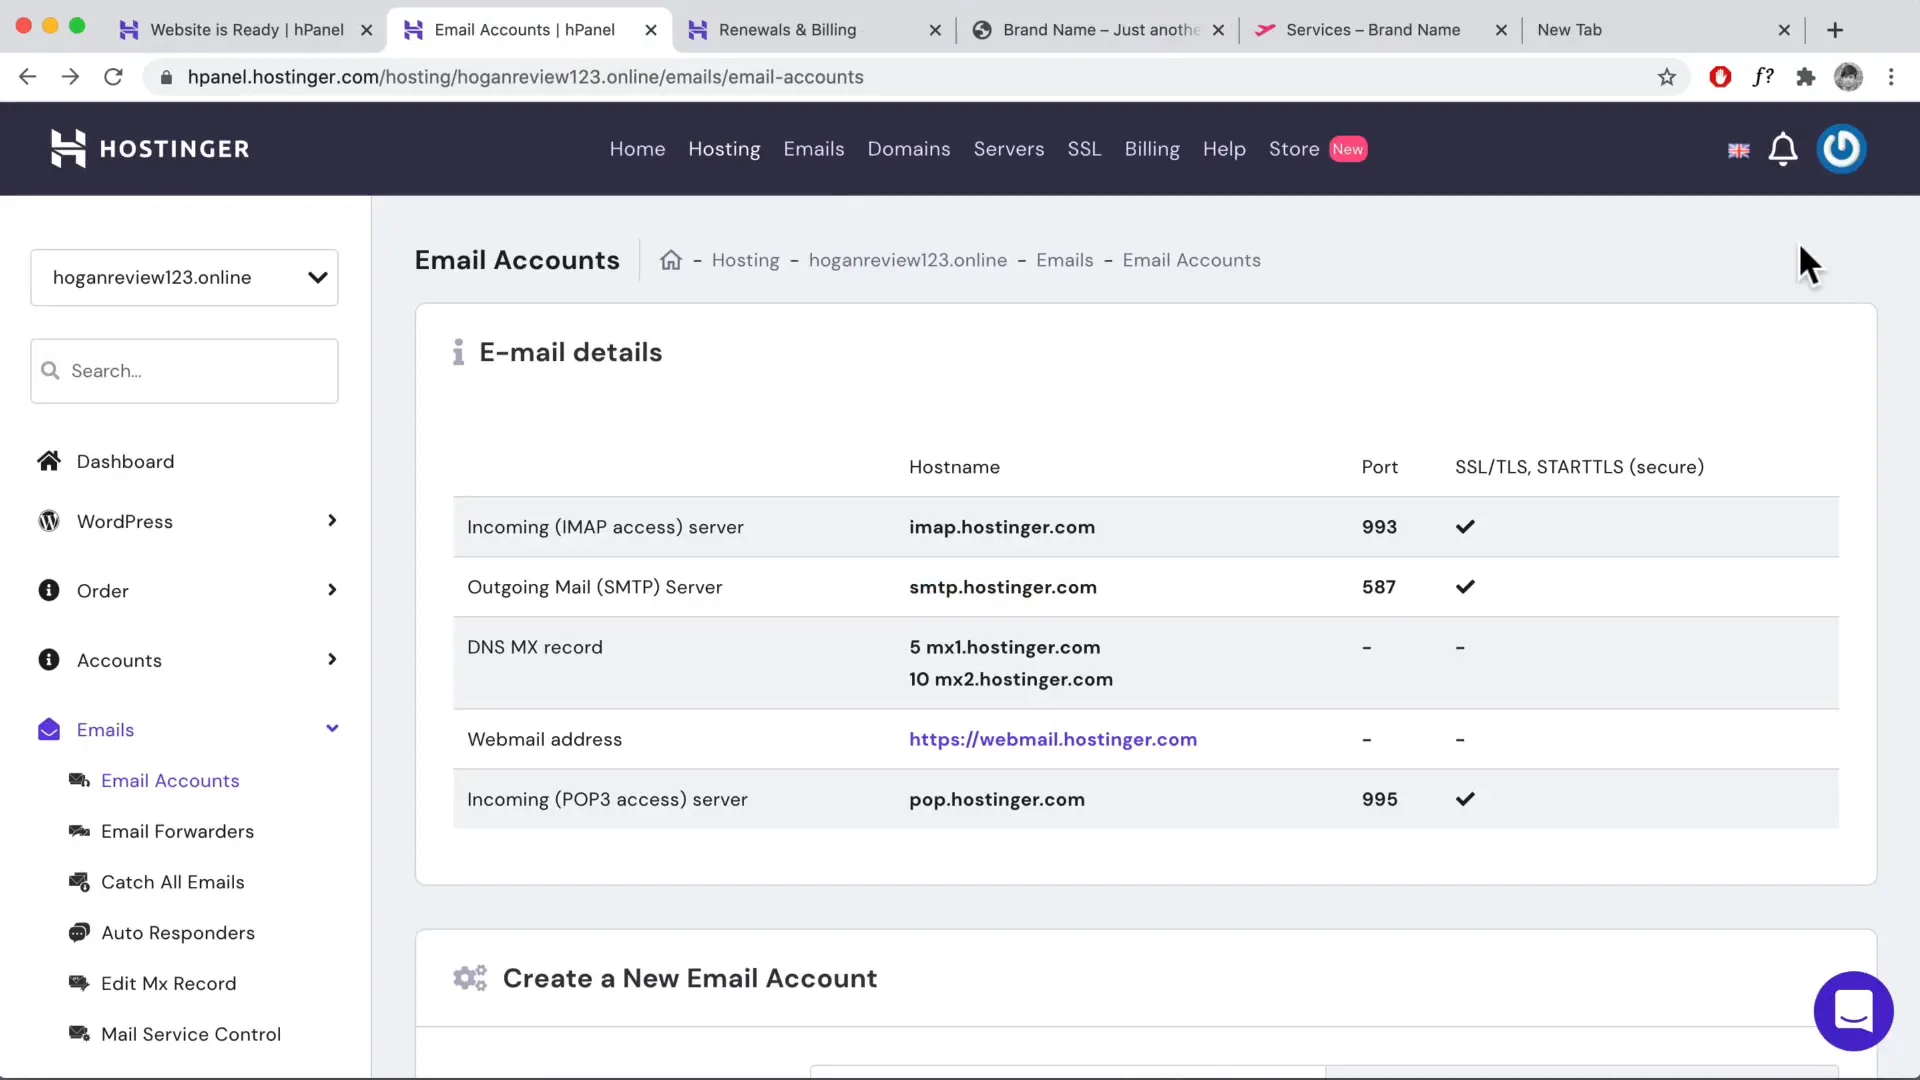The width and height of the screenshot is (1920, 1080).
Task: Click the Hostinger logo
Action: tap(150, 149)
